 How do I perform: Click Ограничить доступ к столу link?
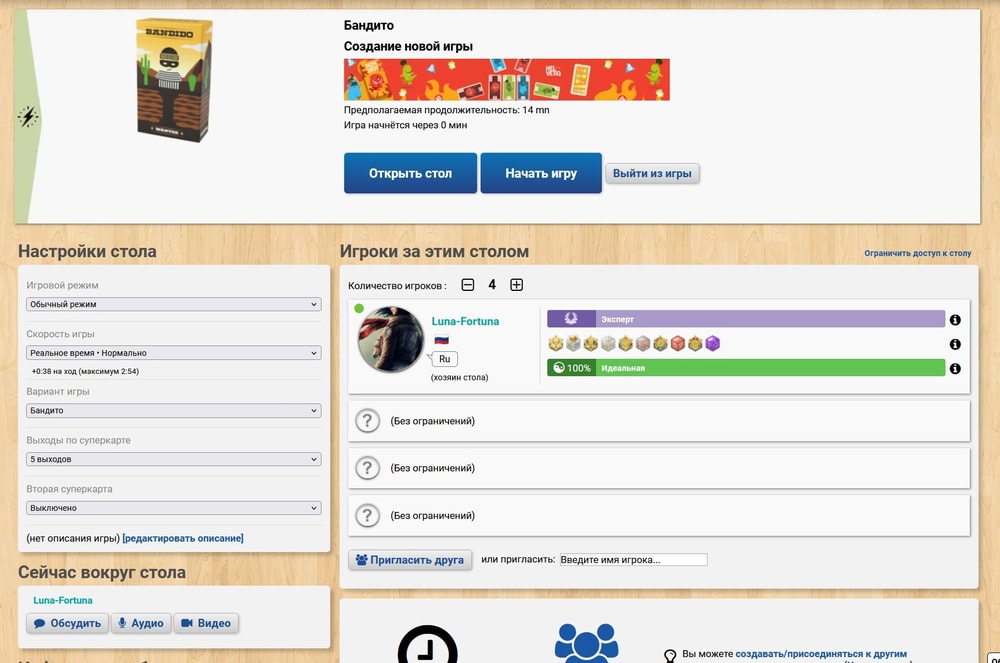click(917, 253)
